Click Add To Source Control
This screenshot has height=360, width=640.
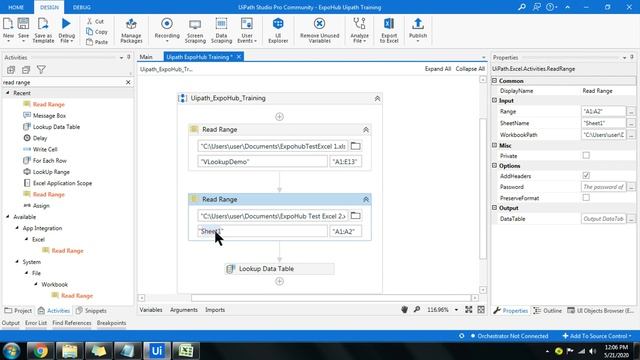click(597, 336)
